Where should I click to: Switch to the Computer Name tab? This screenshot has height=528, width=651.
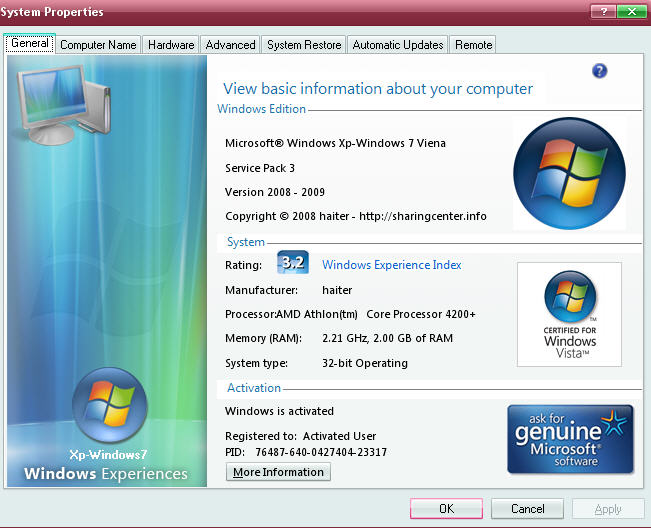98,45
